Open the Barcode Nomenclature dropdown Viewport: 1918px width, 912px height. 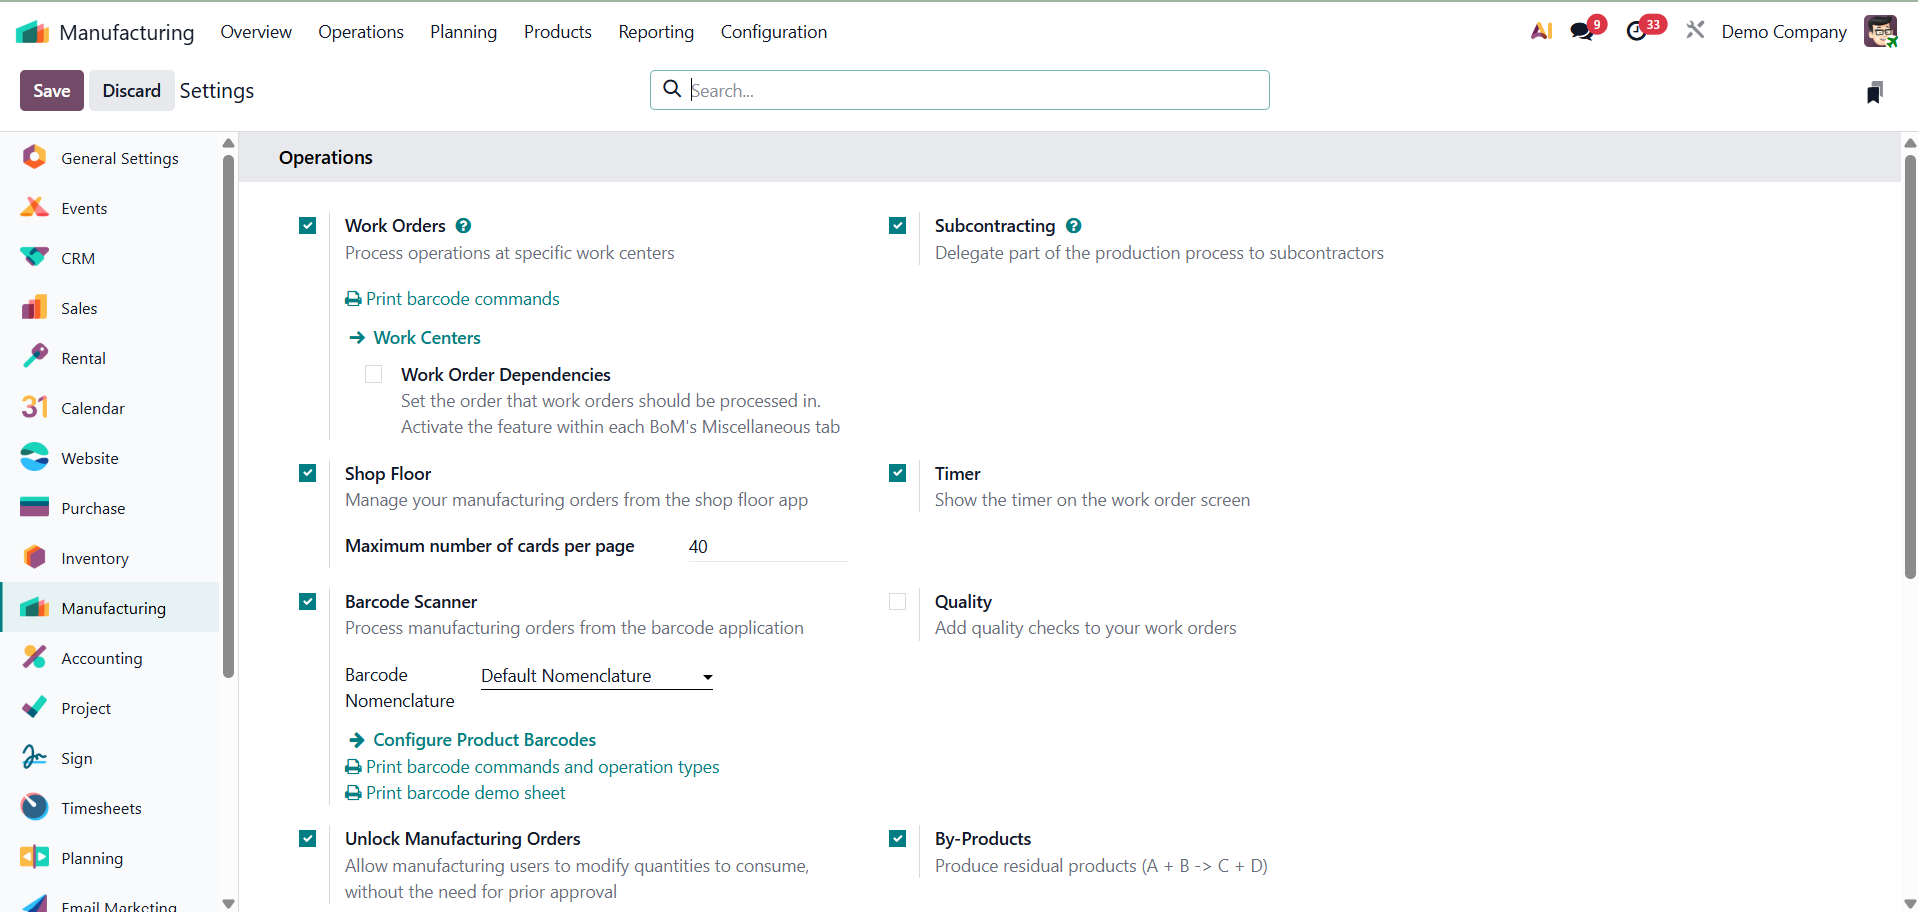tap(596, 677)
